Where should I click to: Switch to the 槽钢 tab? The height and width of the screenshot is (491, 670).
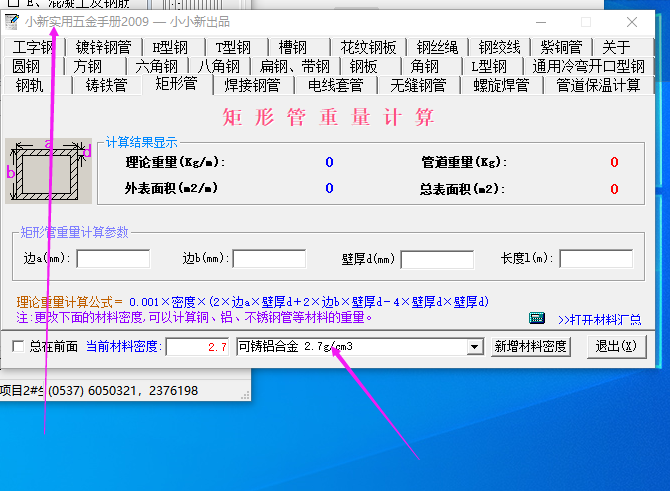click(293, 47)
